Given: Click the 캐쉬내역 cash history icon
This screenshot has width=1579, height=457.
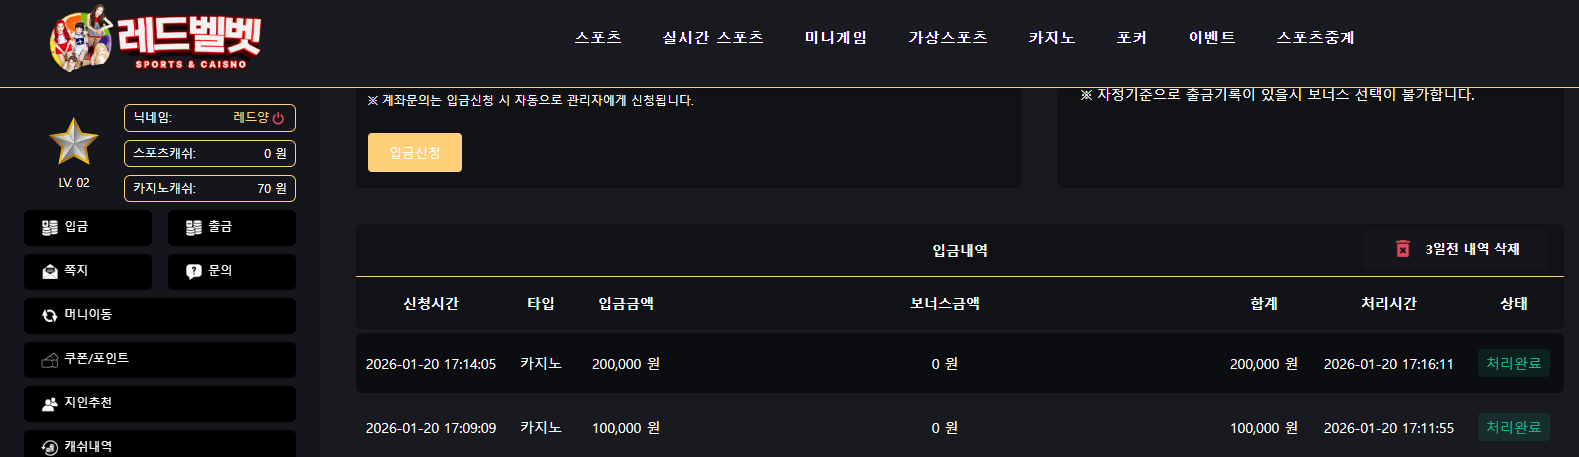Looking at the screenshot, I should 50,447.
